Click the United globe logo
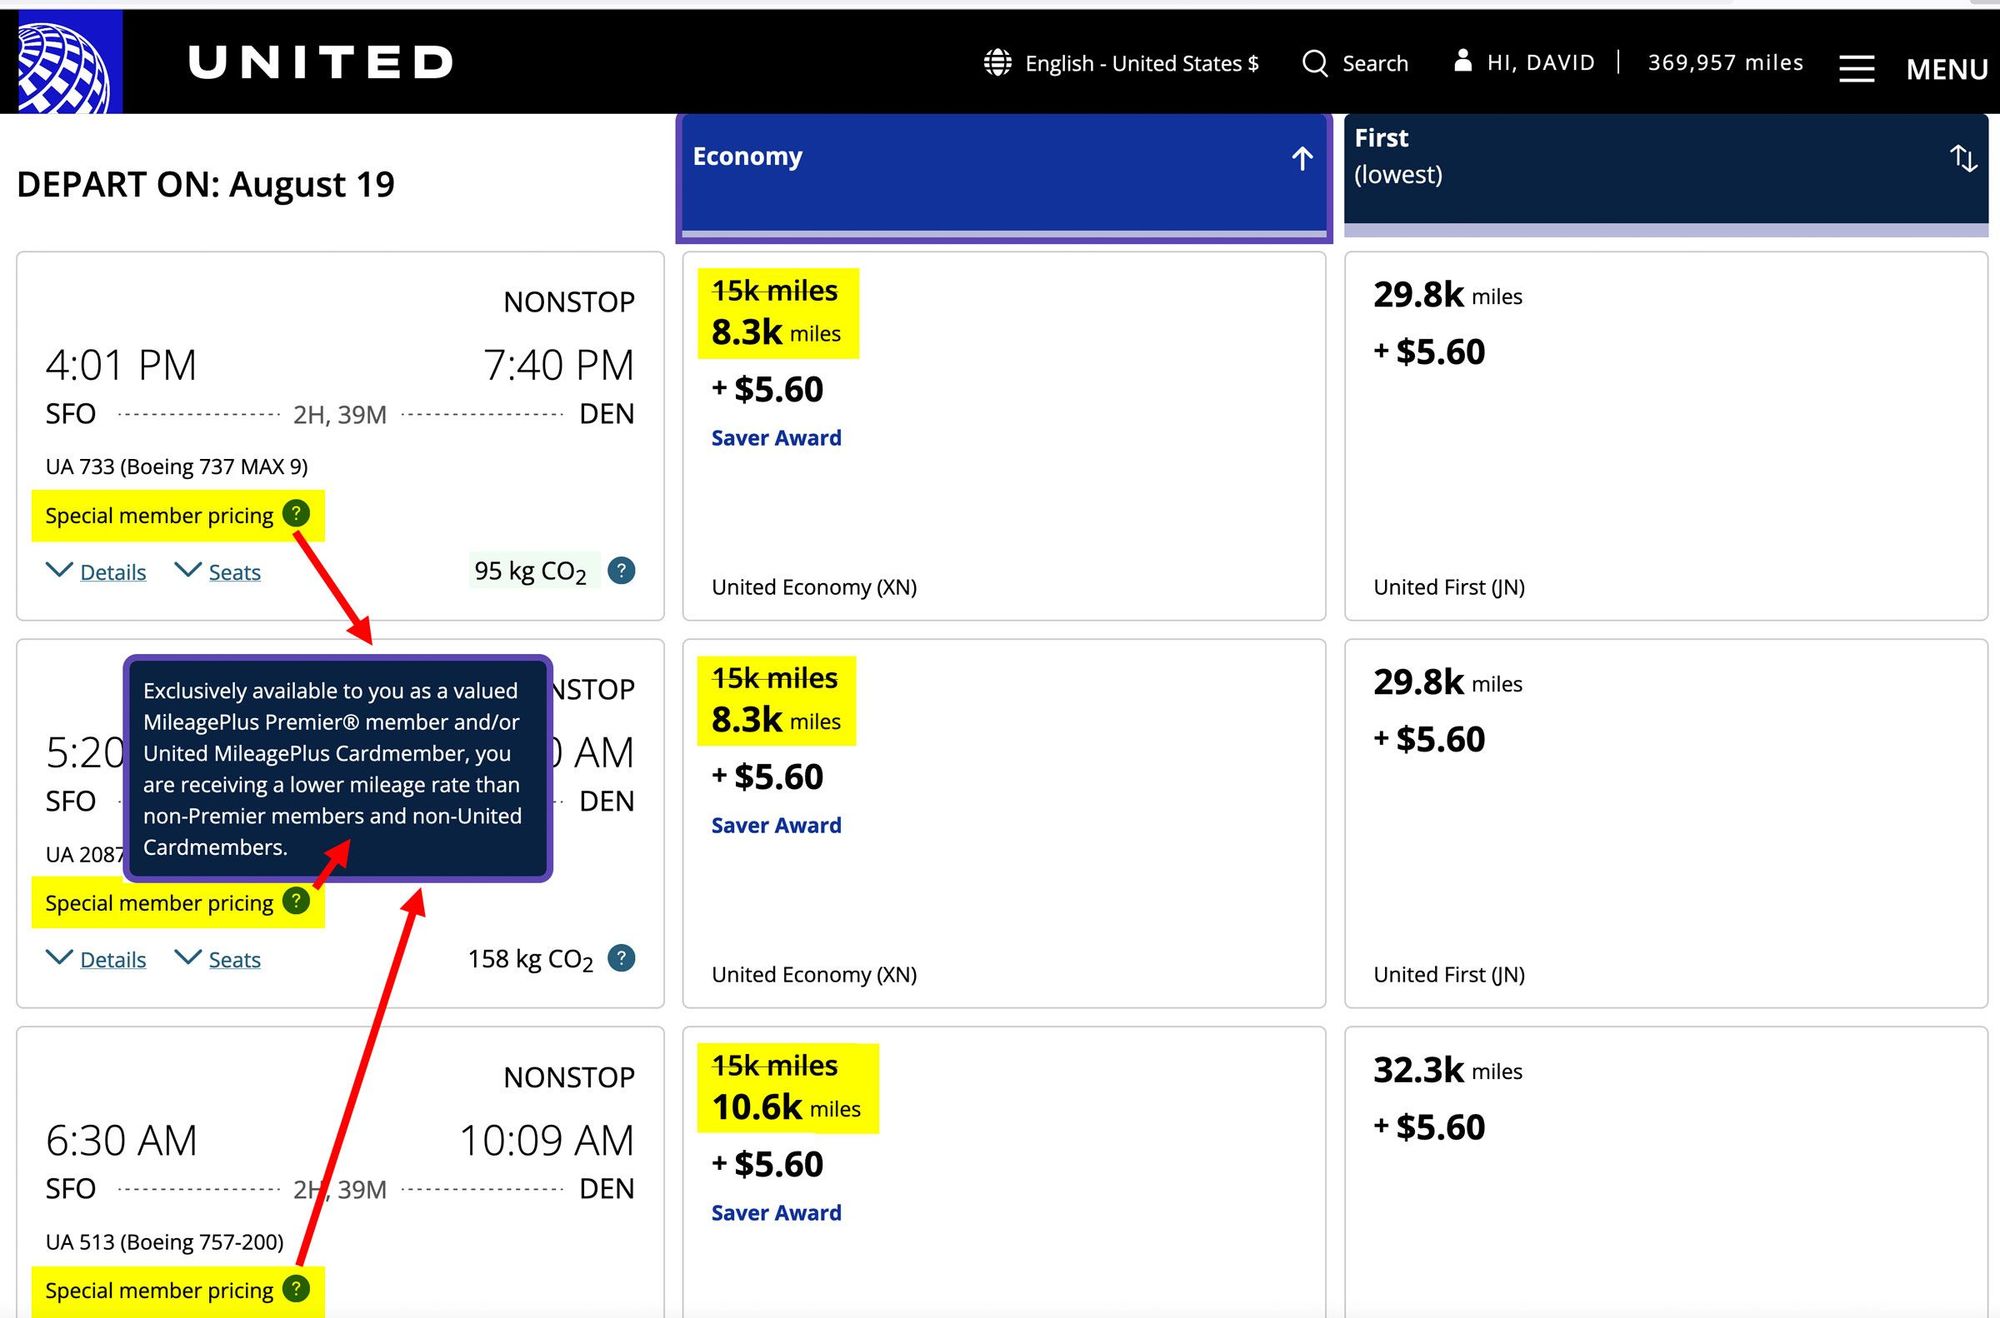The height and width of the screenshot is (1318, 2000). tap(64, 64)
